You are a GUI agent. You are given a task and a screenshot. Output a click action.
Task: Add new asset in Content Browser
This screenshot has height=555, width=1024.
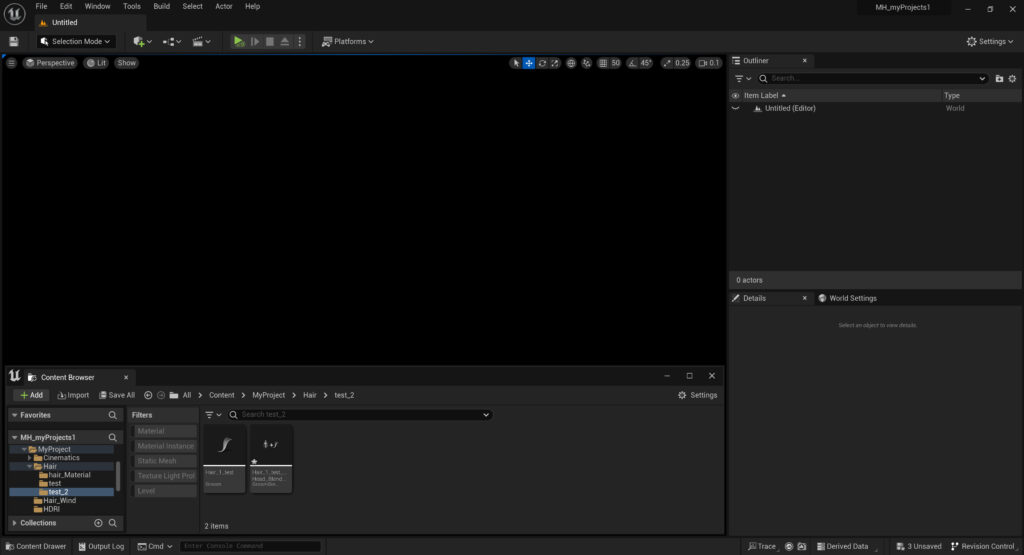click(x=31, y=395)
